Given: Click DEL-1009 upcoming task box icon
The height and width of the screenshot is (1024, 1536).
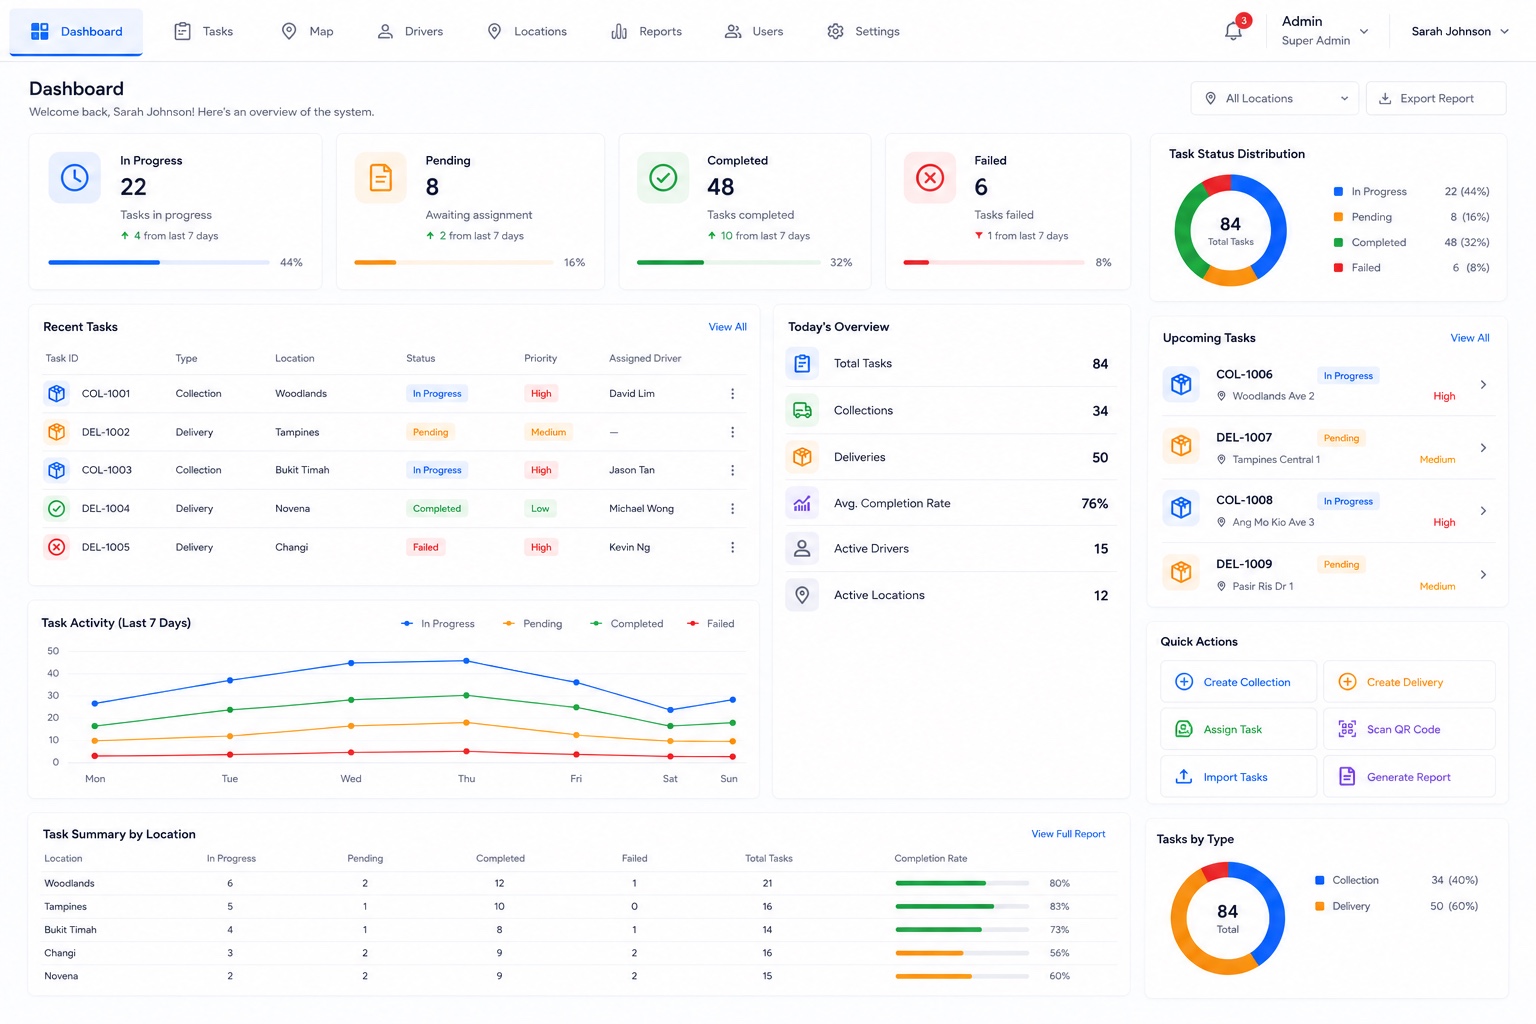Looking at the screenshot, I should click(x=1181, y=572).
